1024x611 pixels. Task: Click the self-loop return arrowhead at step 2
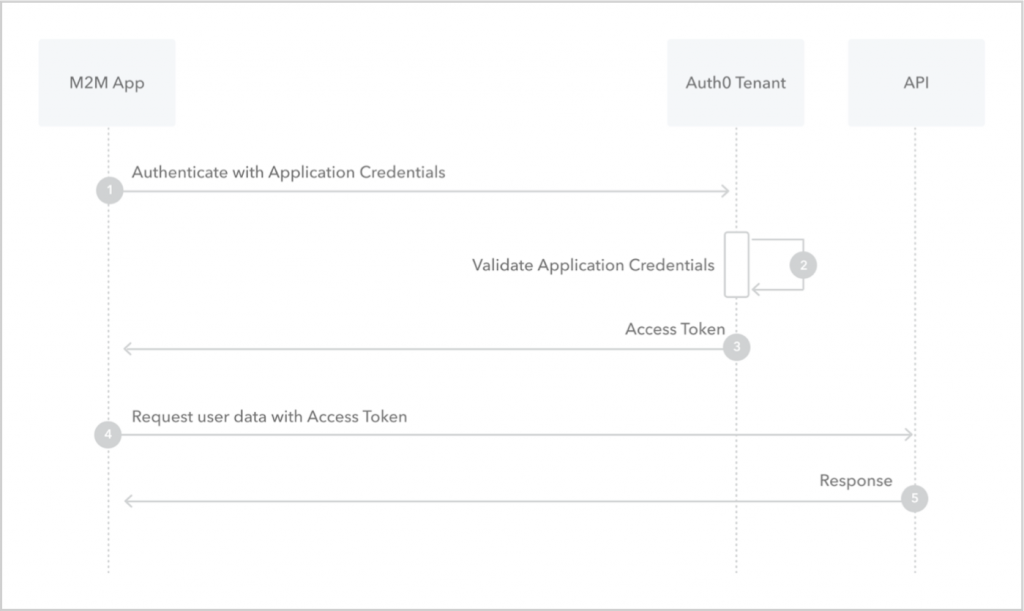pyautogui.click(x=756, y=289)
